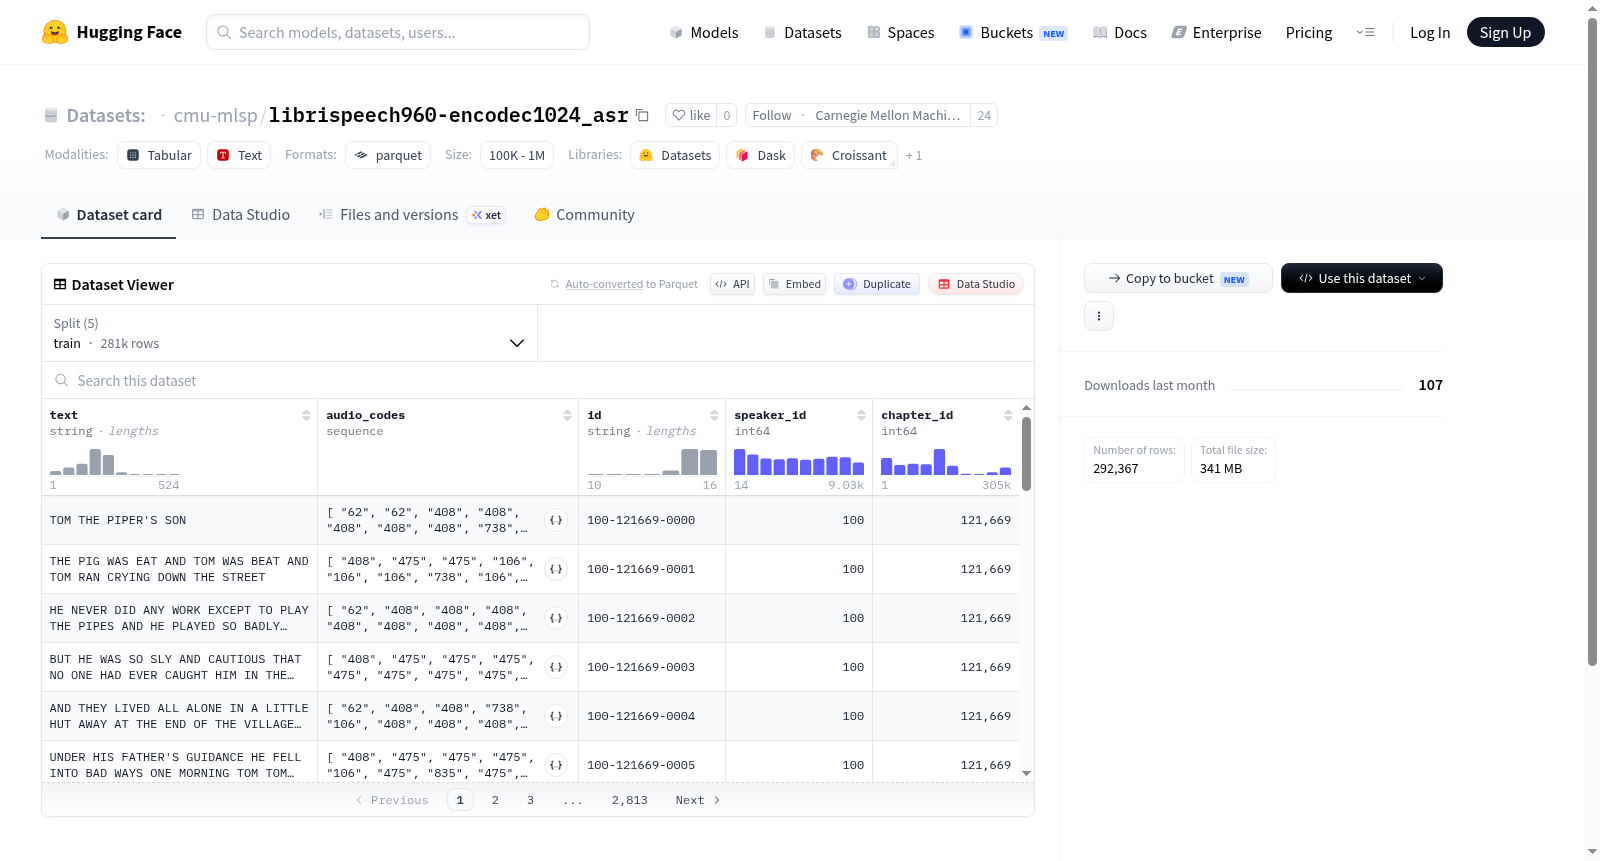Screen dimensions: 1600x861
Task: Open the Buckets menu item
Action: point(1013,32)
